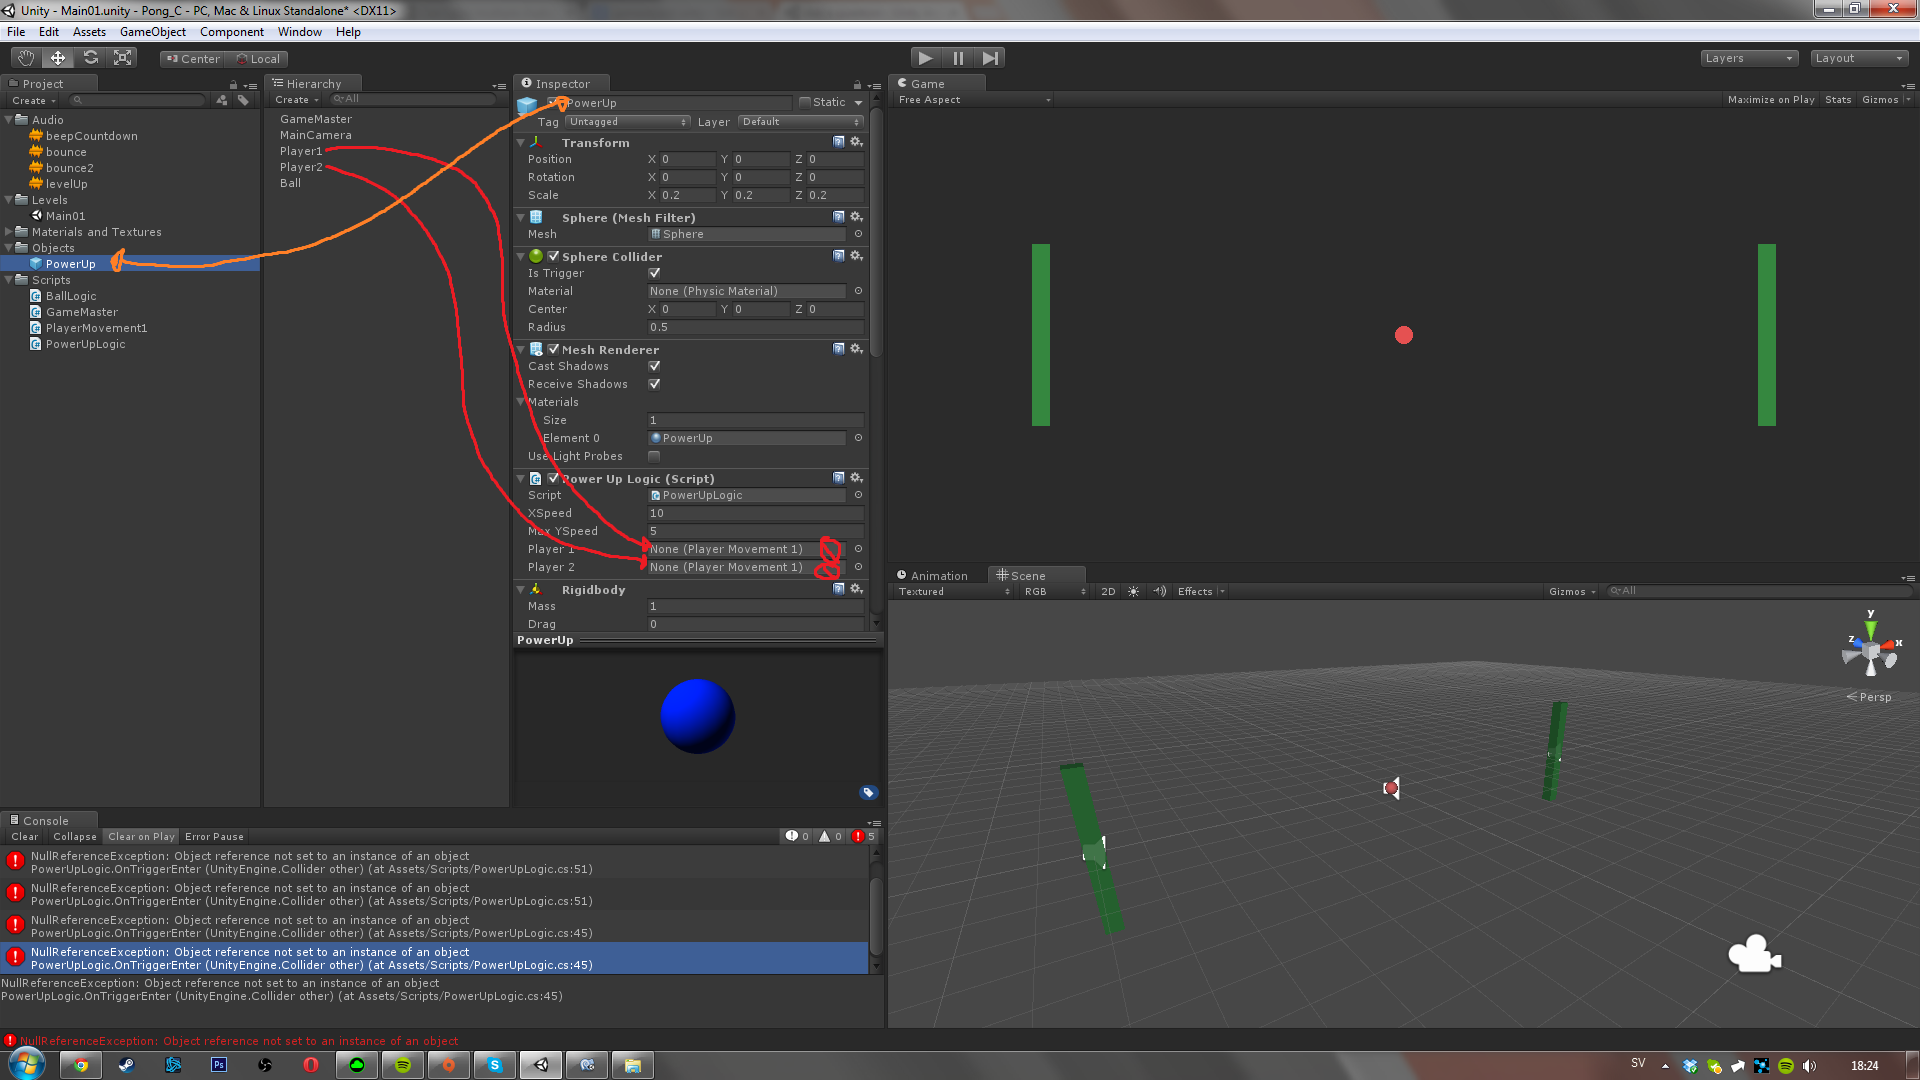
Task: Disable the Mesh Renderer component checkbox
Action: click(x=553, y=349)
